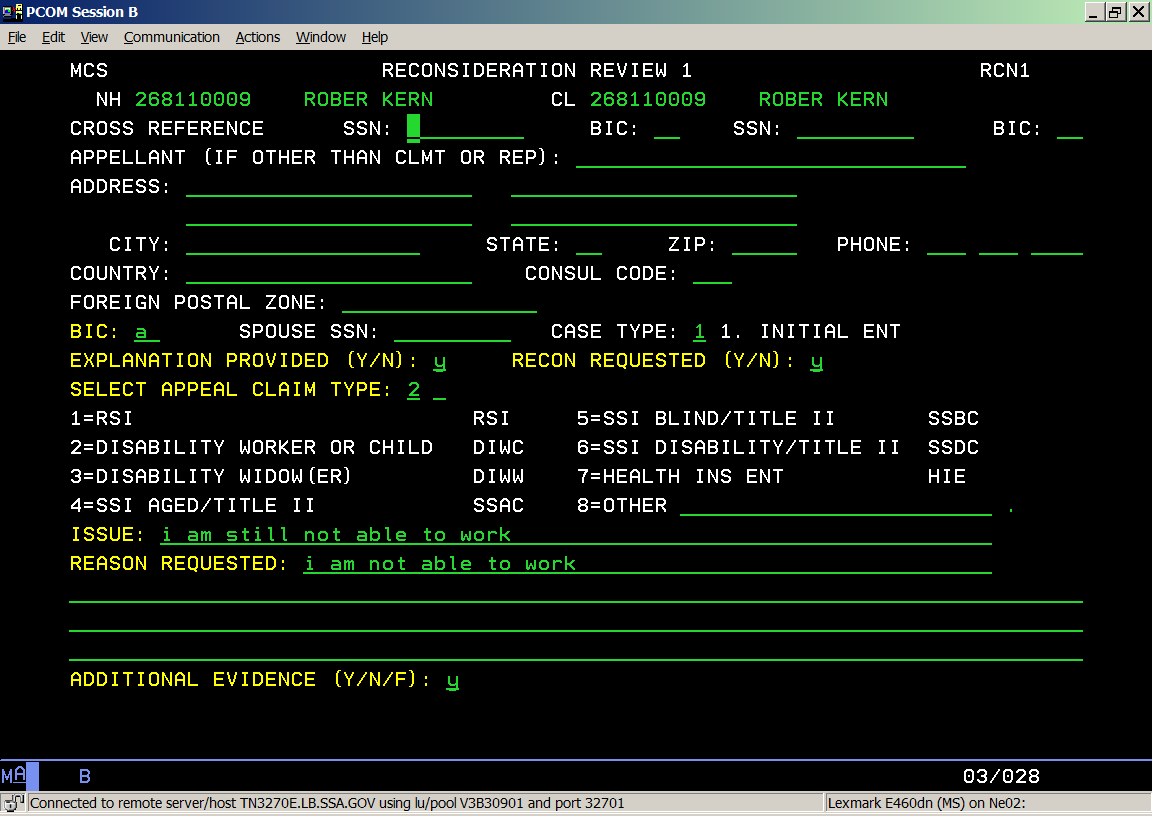This screenshot has height=816, width=1152.
Task: Open the File menu
Action: click(17, 37)
